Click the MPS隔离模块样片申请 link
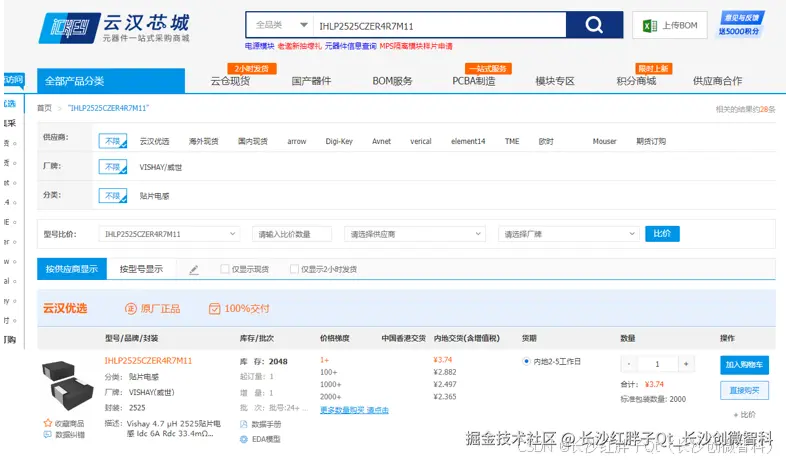Screen dimensions: 786x460 tap(416, 46)
